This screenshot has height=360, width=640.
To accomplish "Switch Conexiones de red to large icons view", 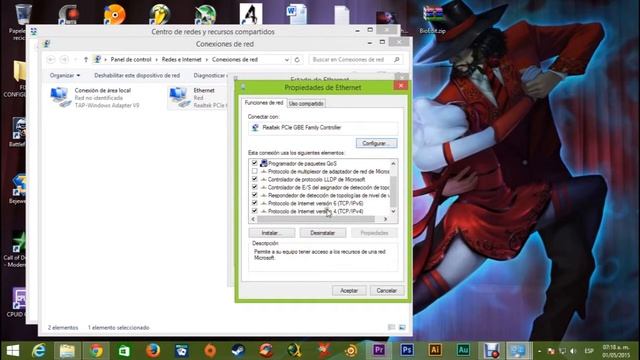I will (402, 327).
